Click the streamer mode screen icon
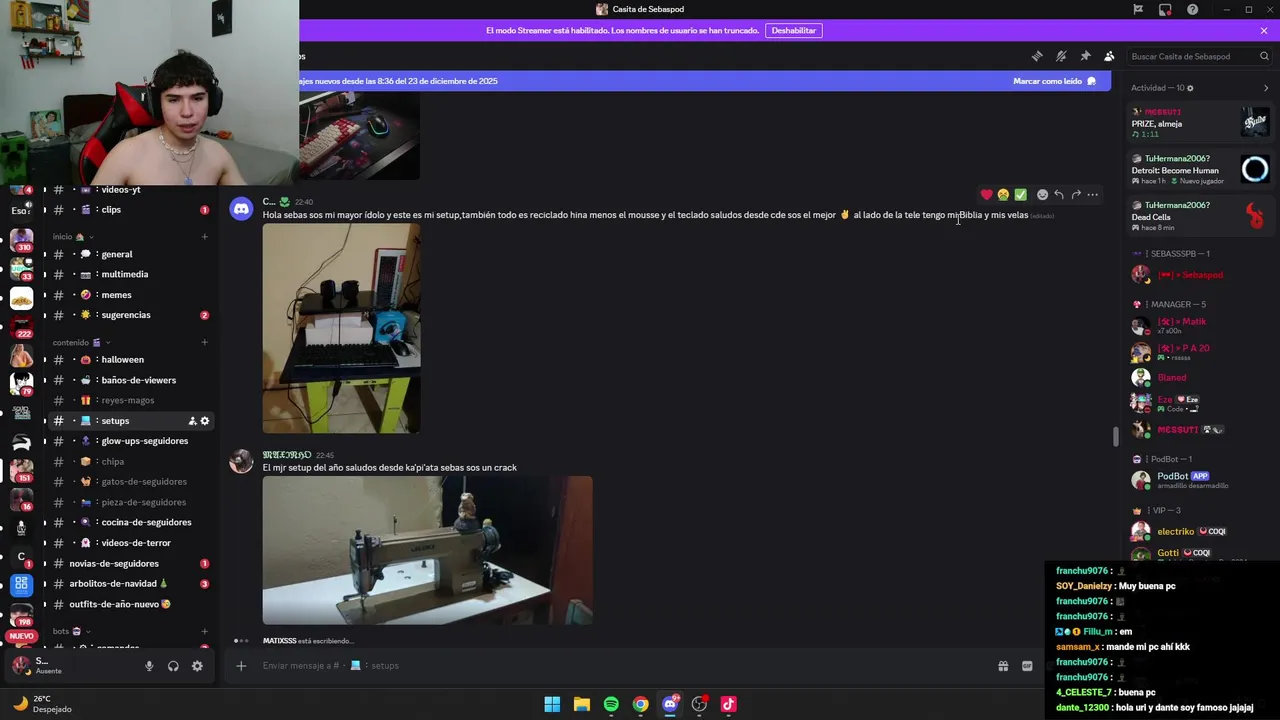This screenshot has height=720, width=1280. pyautogui.click(x=1165, y=9)
